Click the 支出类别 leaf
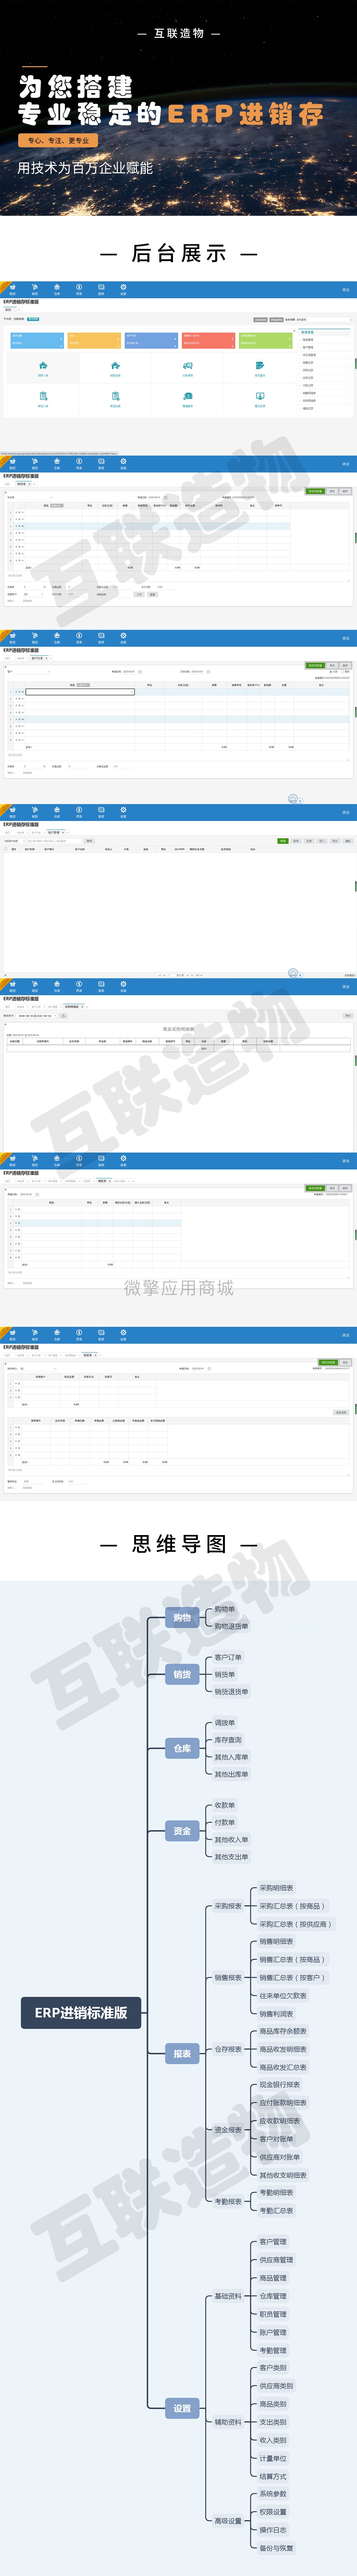The height and width of the screenshot is (2576, 357). click(273, 2422)
